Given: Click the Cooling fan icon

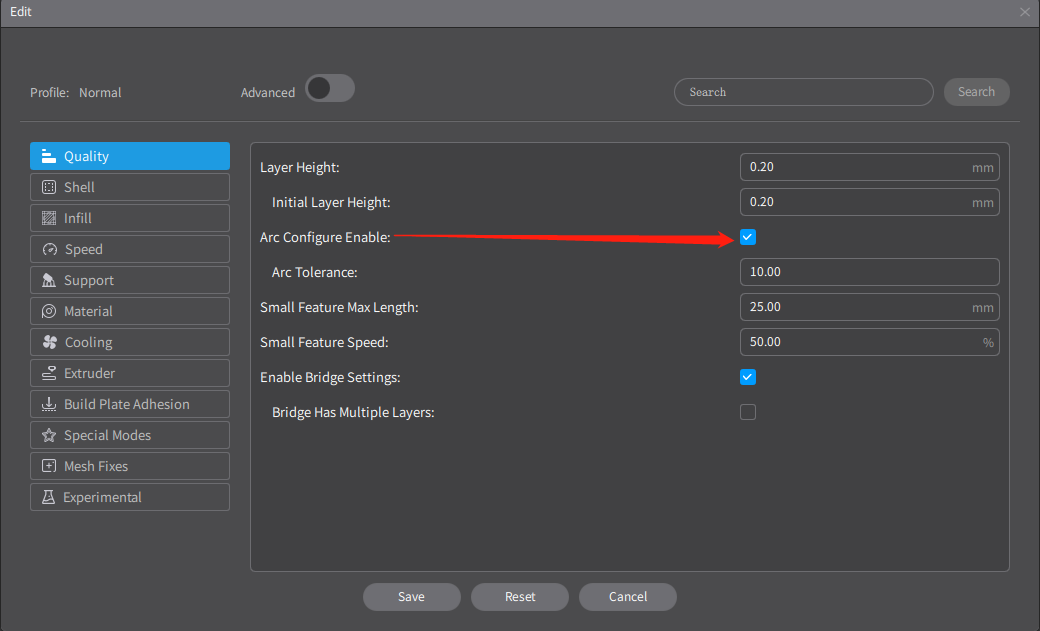Looking at the screenshot, I should click(50, 342).
